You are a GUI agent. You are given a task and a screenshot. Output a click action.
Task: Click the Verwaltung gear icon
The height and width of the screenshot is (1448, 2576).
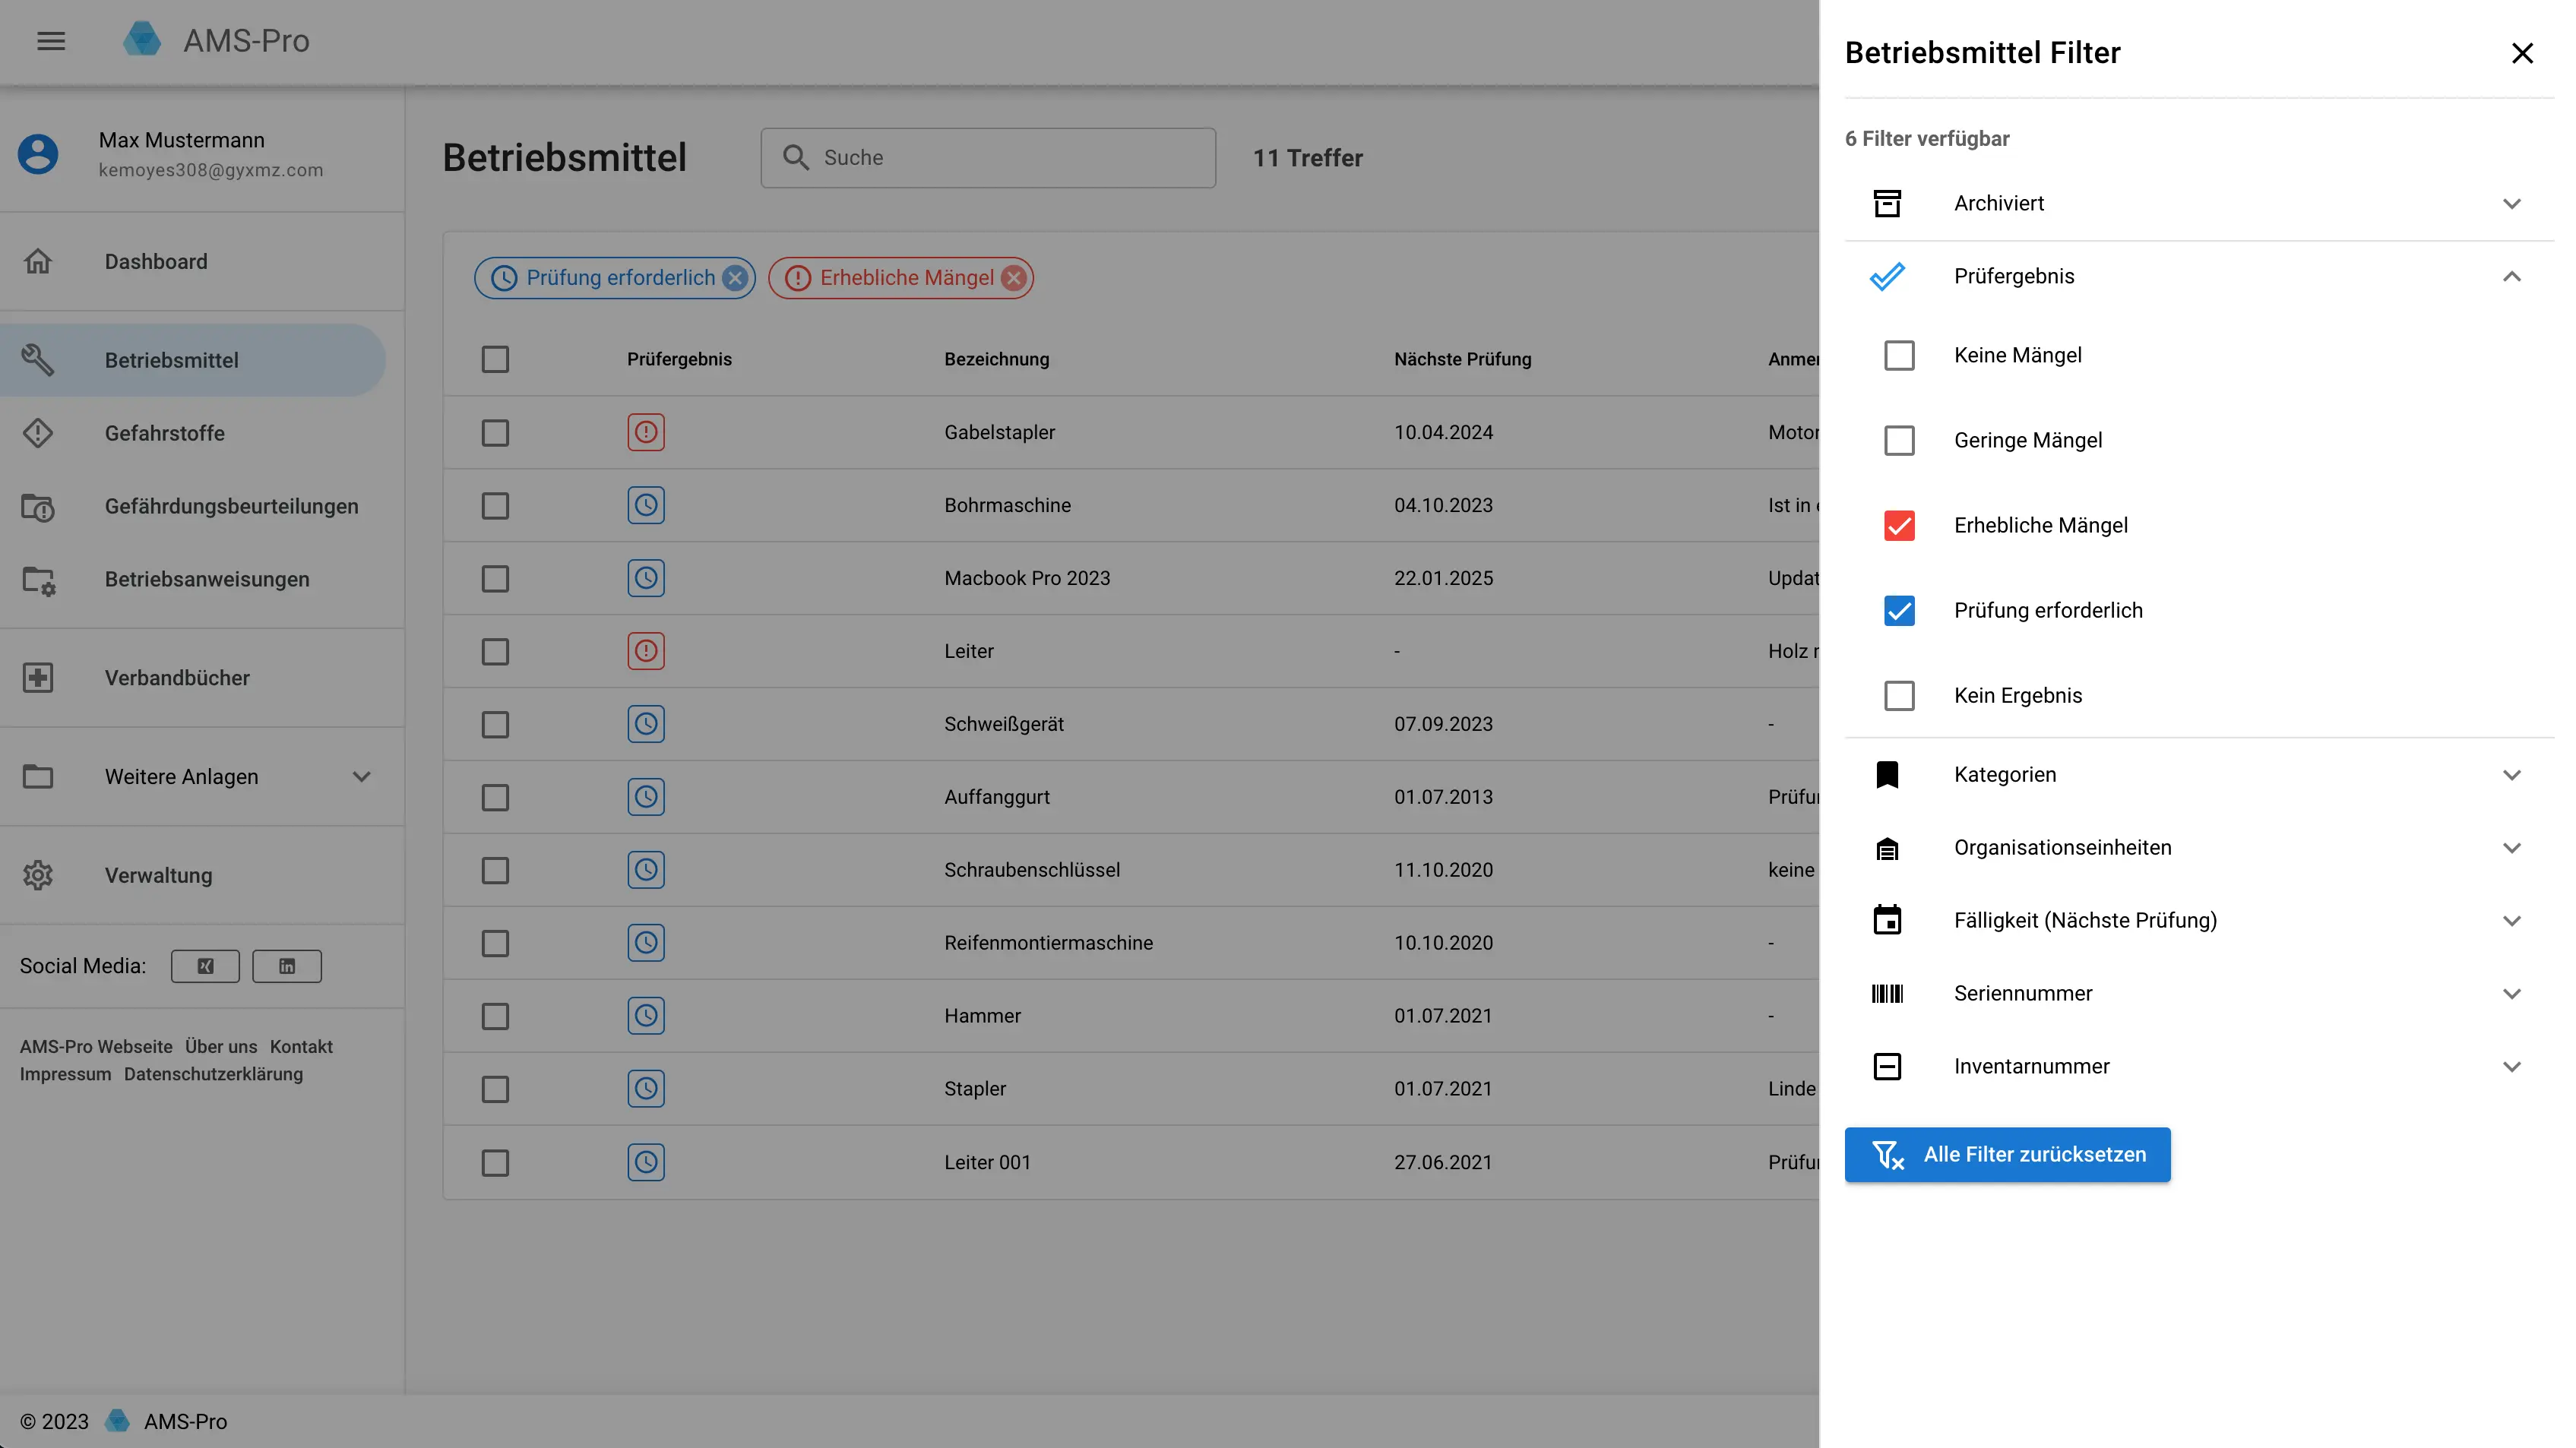pyautogui.click(x=38, y=875)
